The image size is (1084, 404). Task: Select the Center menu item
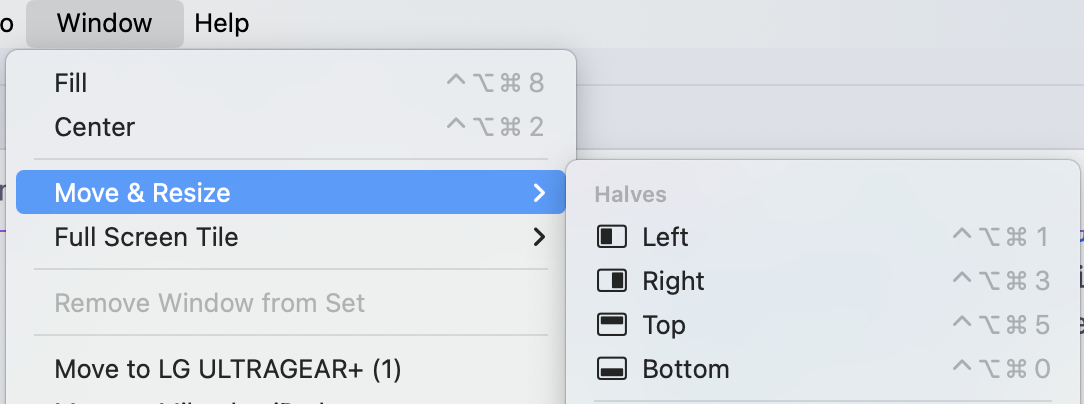click(x=95, y=127)
